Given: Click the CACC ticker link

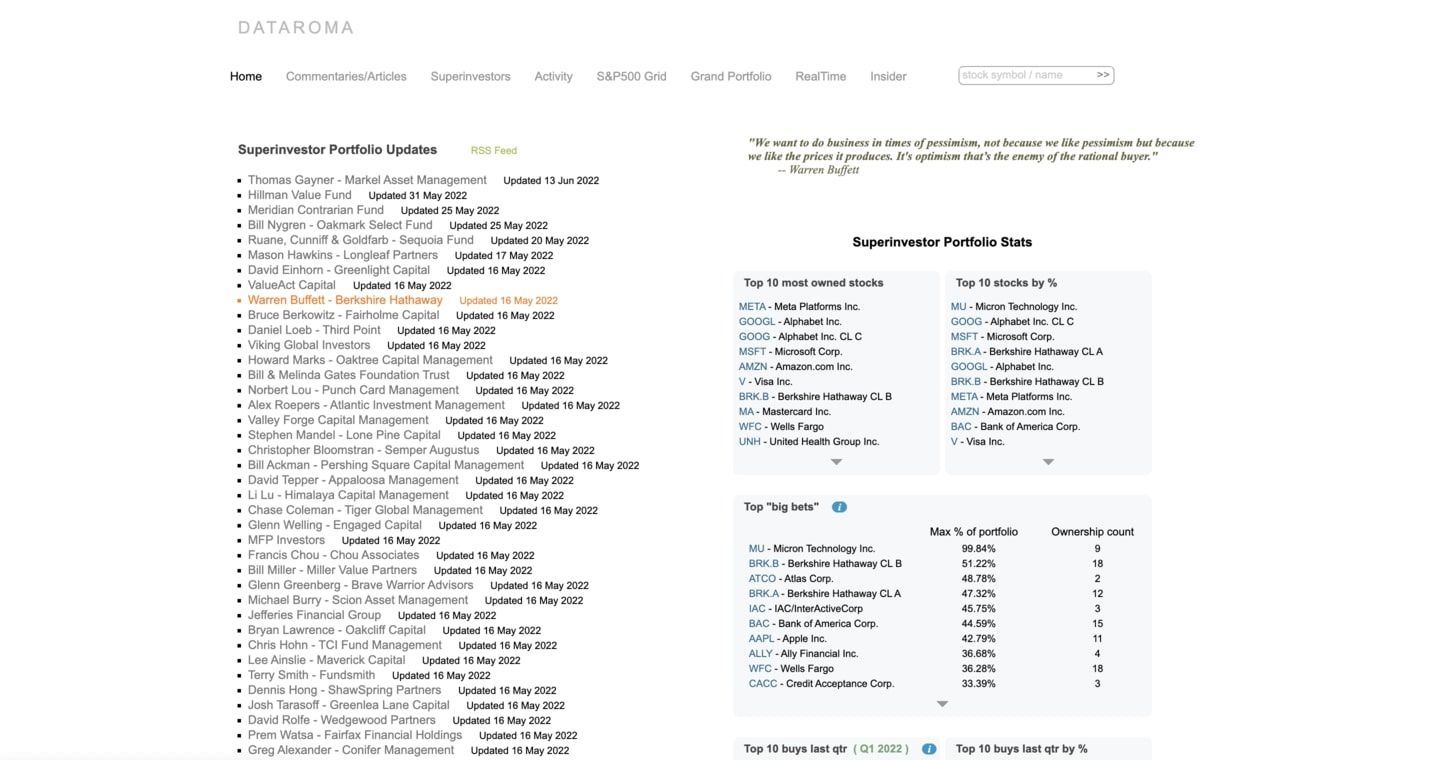Looking at the screenshot, I should click(762, 684).
